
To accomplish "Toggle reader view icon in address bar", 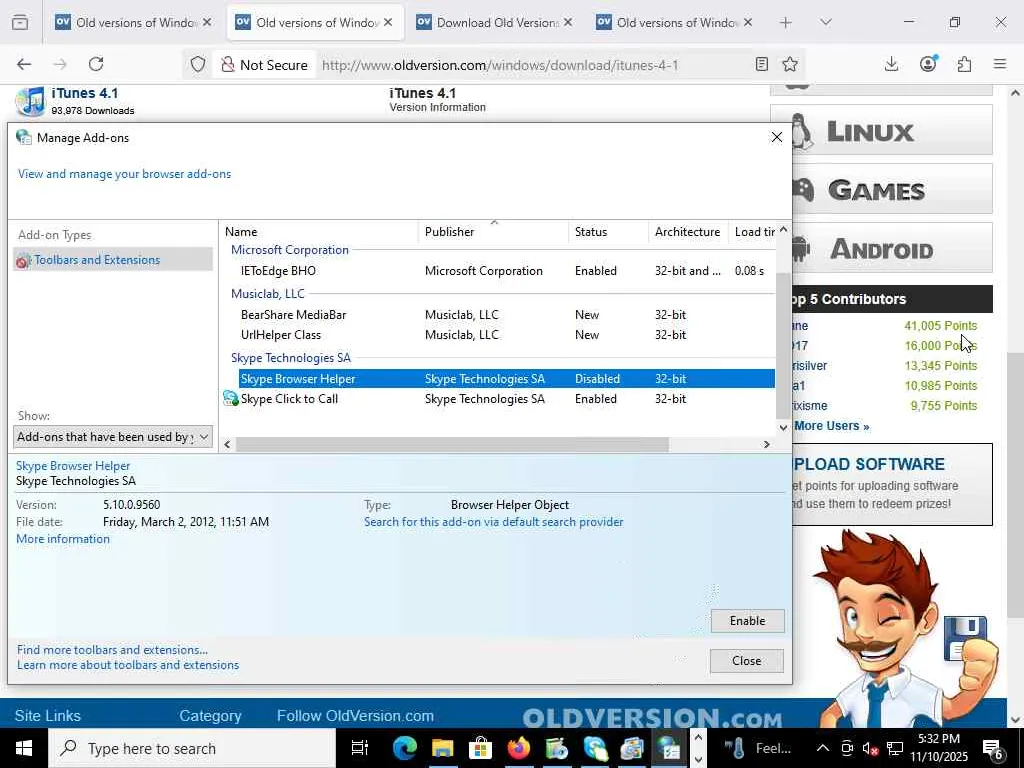I will click(761, 64).
